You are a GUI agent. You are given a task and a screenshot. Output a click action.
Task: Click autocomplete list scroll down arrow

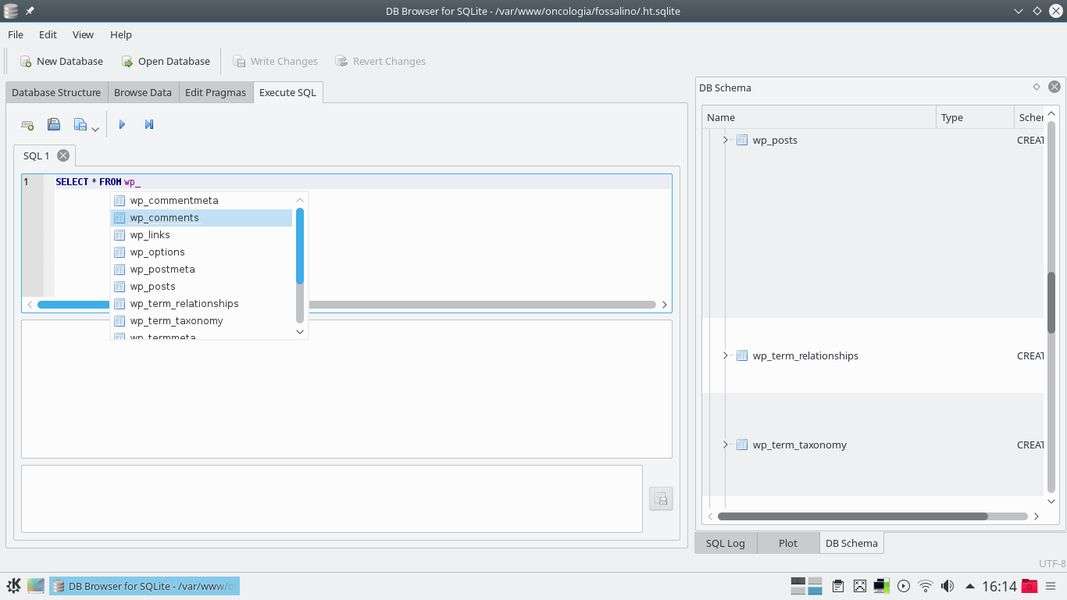click(x=300, y=332)
